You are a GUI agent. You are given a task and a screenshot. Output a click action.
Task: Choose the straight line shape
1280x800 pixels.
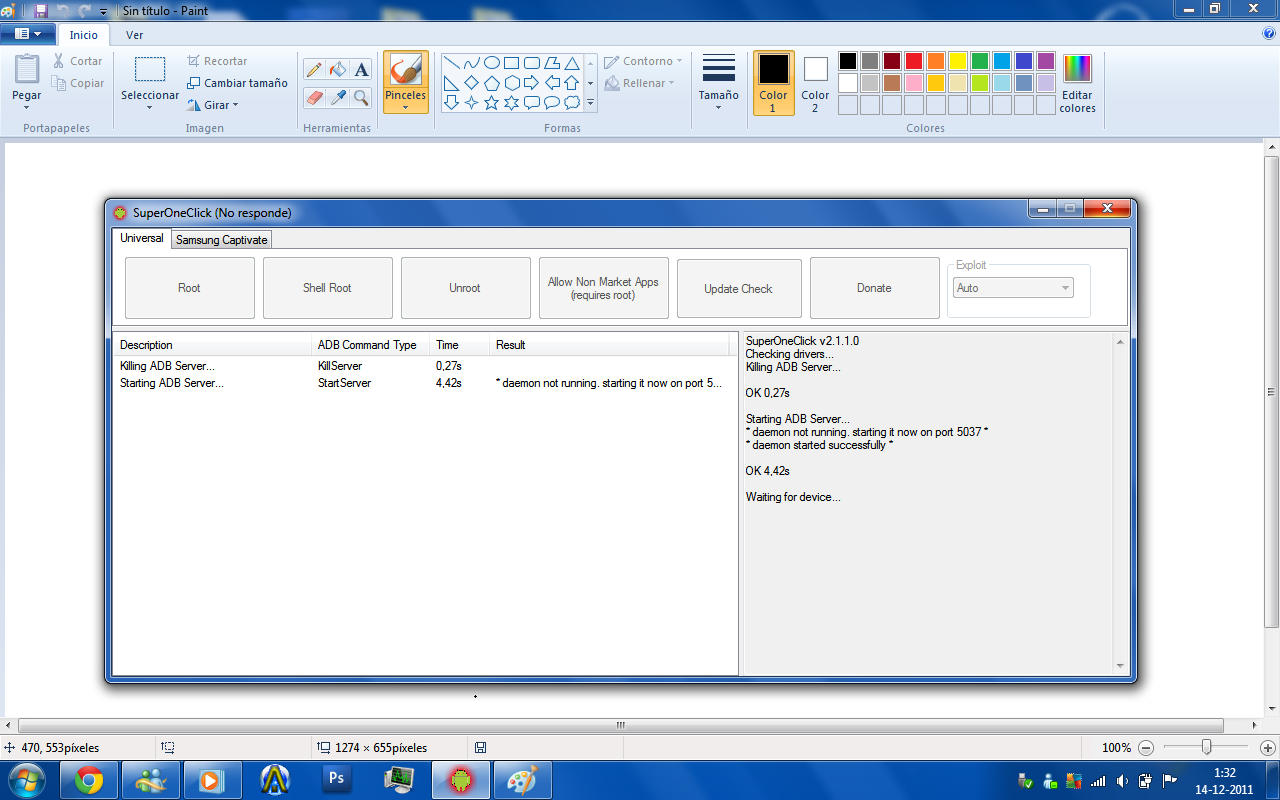(x=451, y=63)
